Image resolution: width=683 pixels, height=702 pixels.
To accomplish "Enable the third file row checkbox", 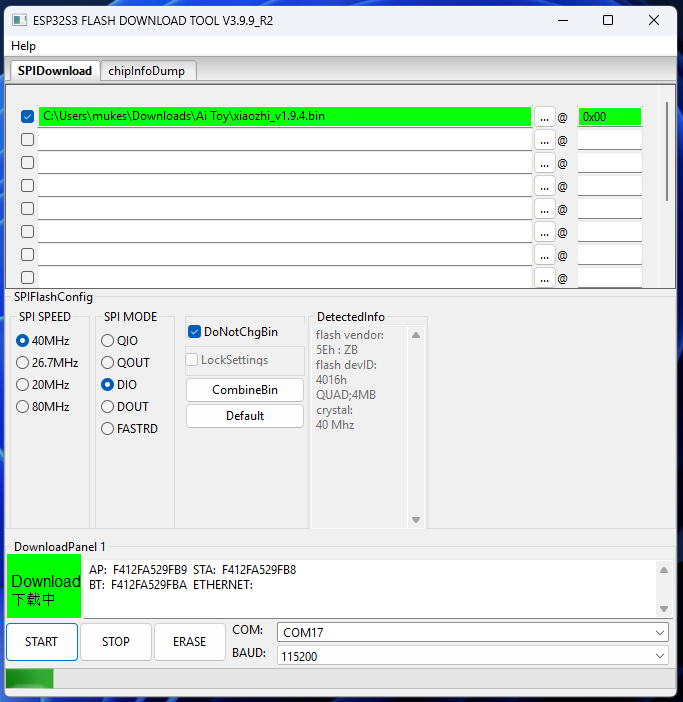I will [x=27, y=163].
